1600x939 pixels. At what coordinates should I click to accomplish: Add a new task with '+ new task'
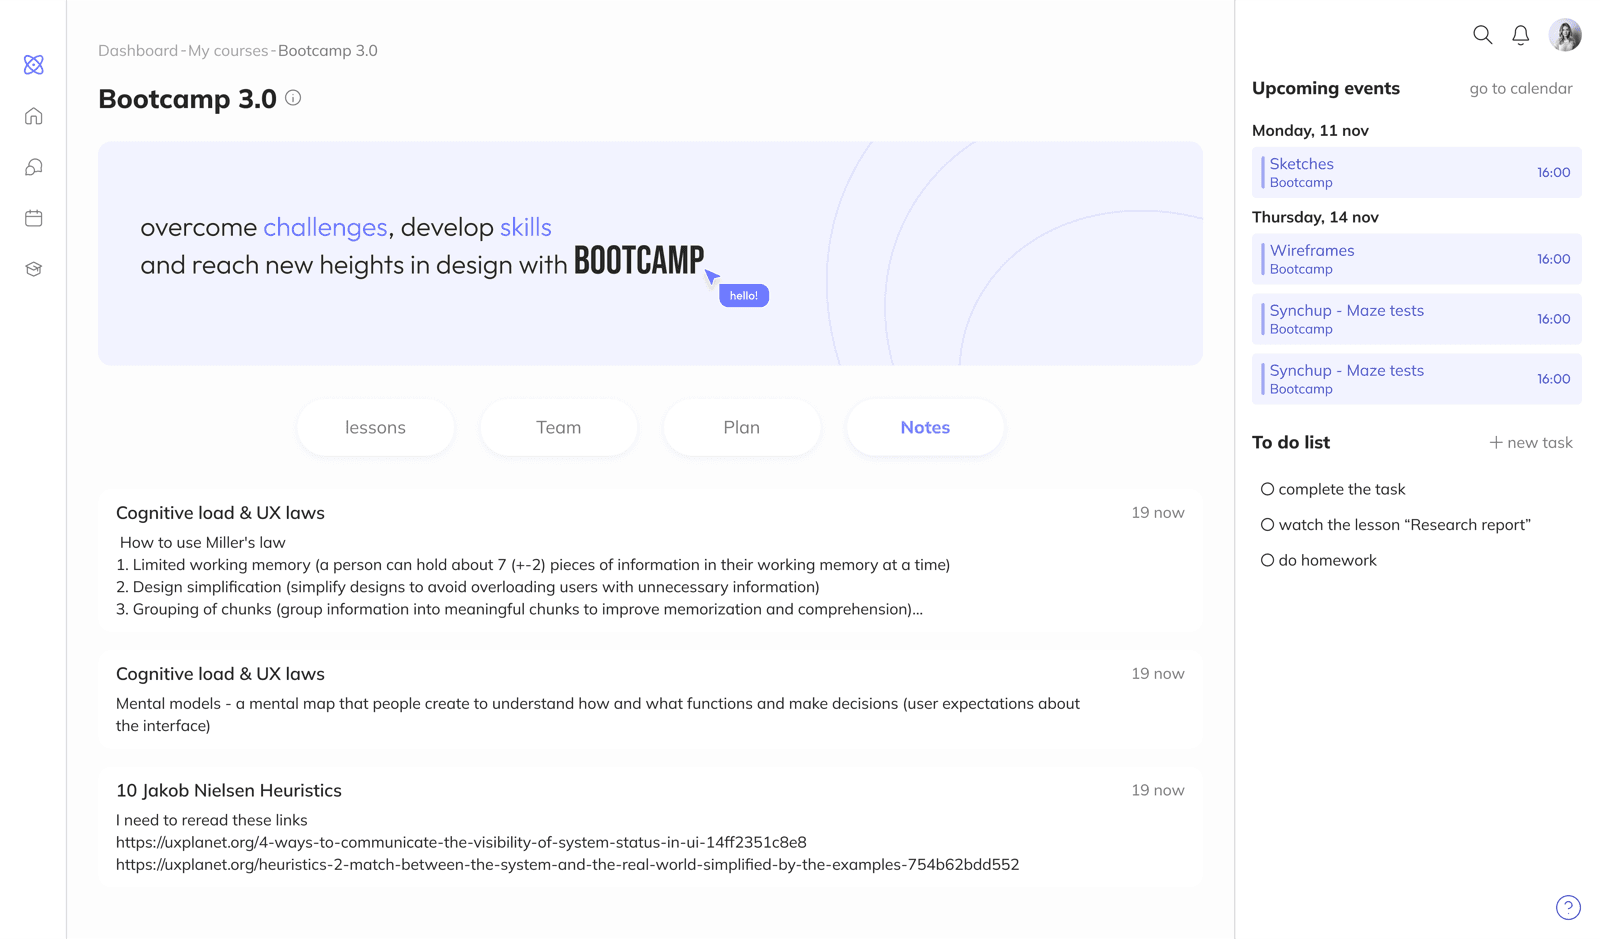[x=1530, y=442]
